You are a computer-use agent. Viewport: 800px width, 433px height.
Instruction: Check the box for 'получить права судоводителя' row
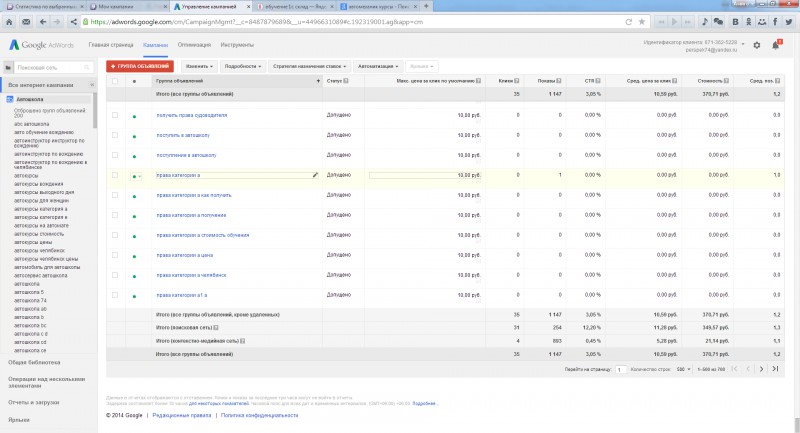114,115
